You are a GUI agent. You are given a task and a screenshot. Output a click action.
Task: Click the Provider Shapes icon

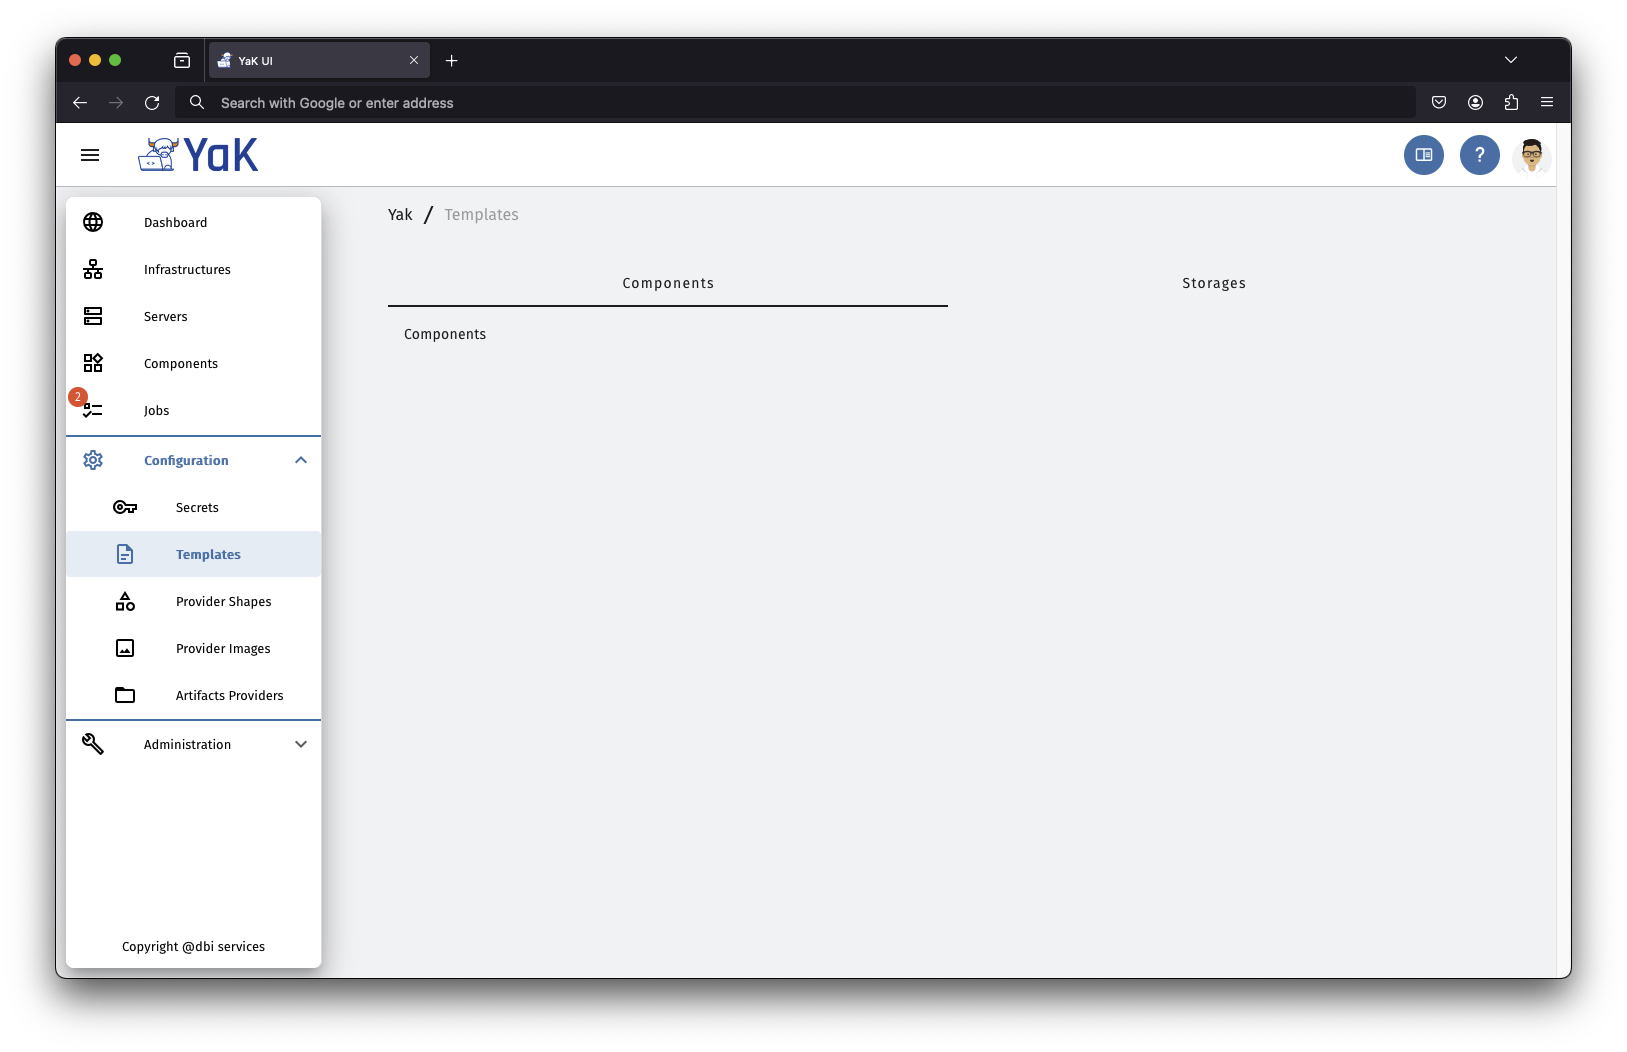click(125, 601)
